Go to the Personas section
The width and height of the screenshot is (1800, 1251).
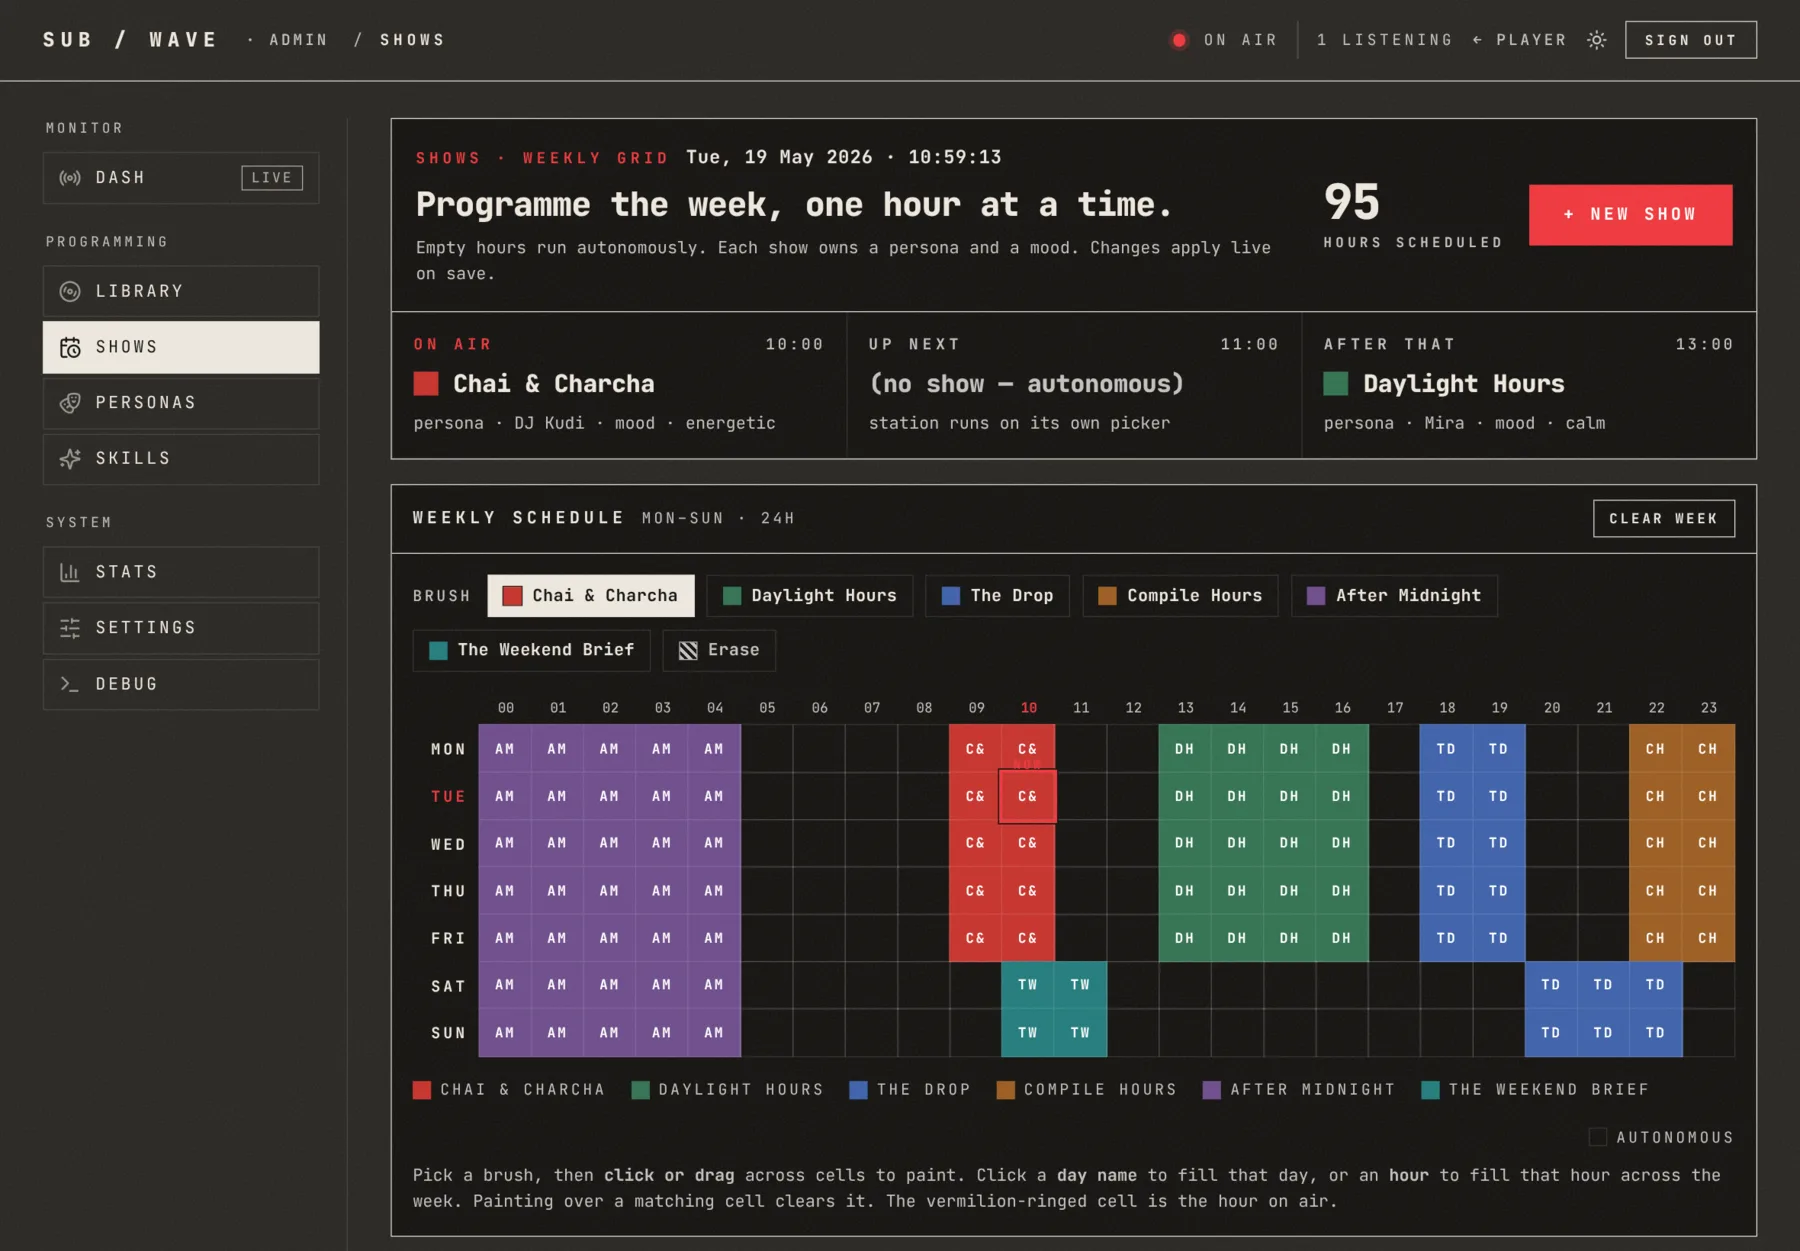tap(181, 403)
